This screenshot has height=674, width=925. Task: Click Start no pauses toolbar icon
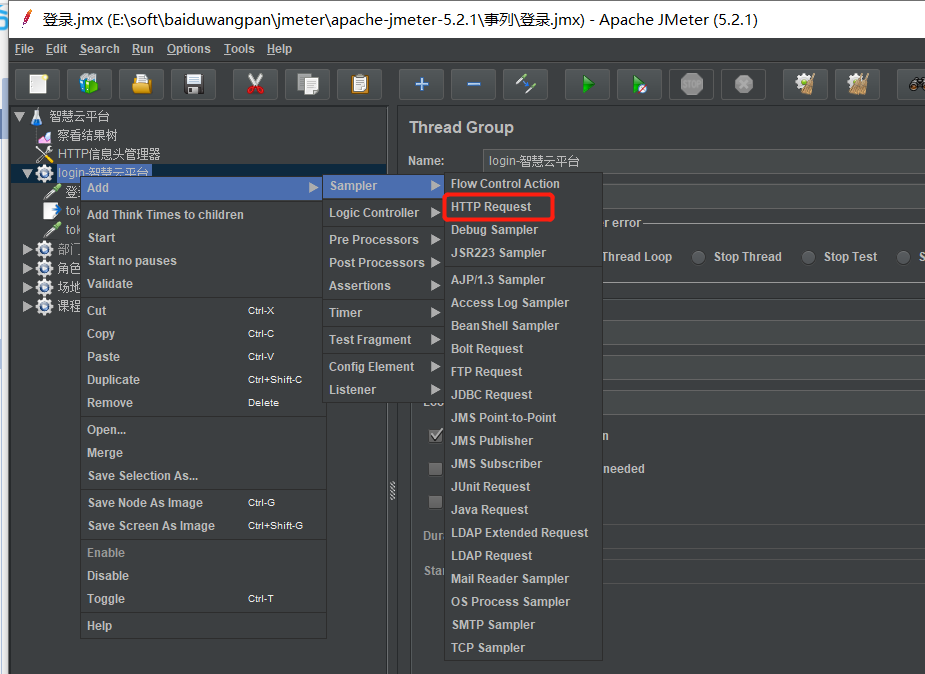point(639,84)
